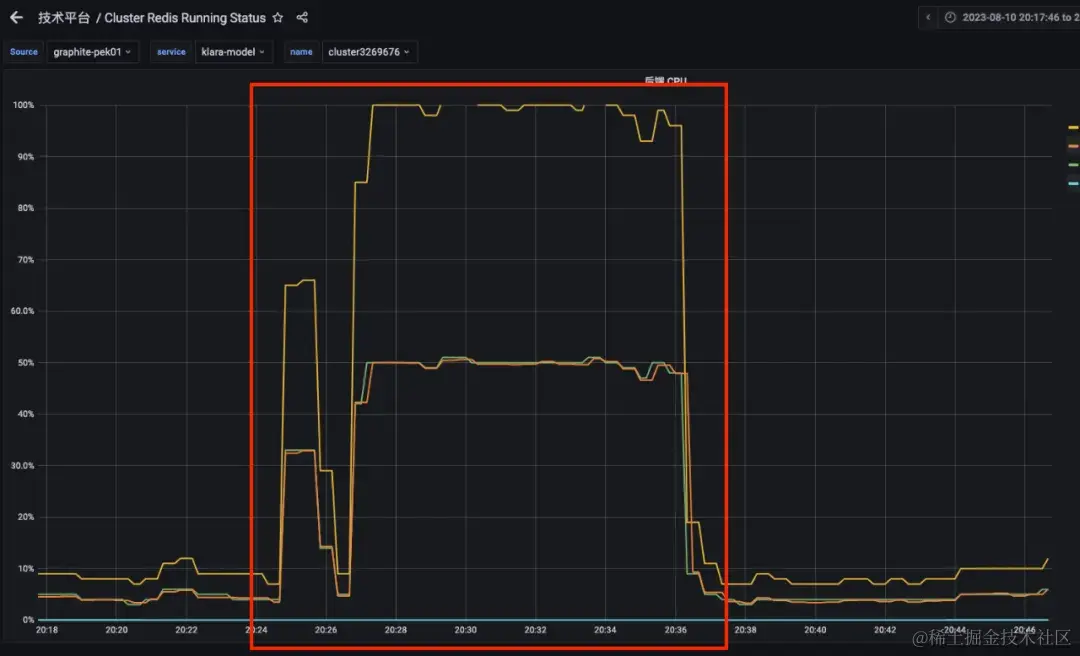Click the 20:36 time axis label

click(x=675, y=630)
